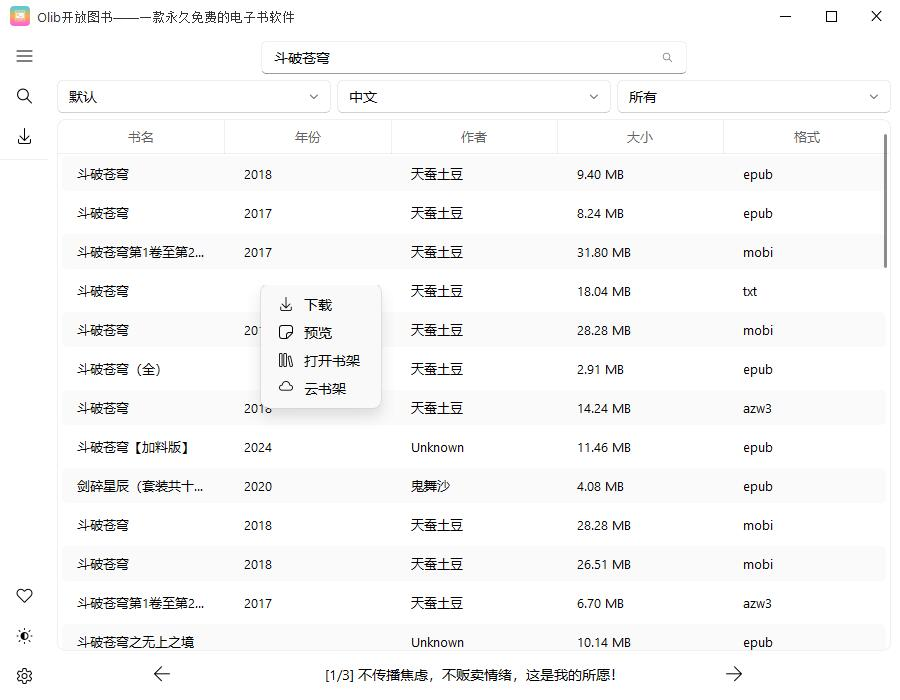Expand the 所有 format dropdown
900x700 pixels.
coord(753,97)
